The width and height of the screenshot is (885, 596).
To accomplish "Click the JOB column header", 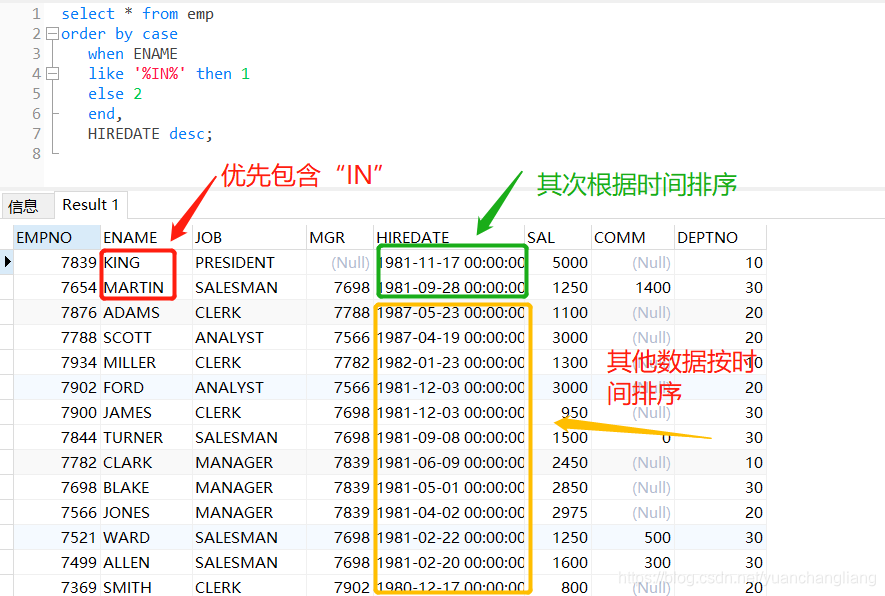I will click(x=249, y=238).
